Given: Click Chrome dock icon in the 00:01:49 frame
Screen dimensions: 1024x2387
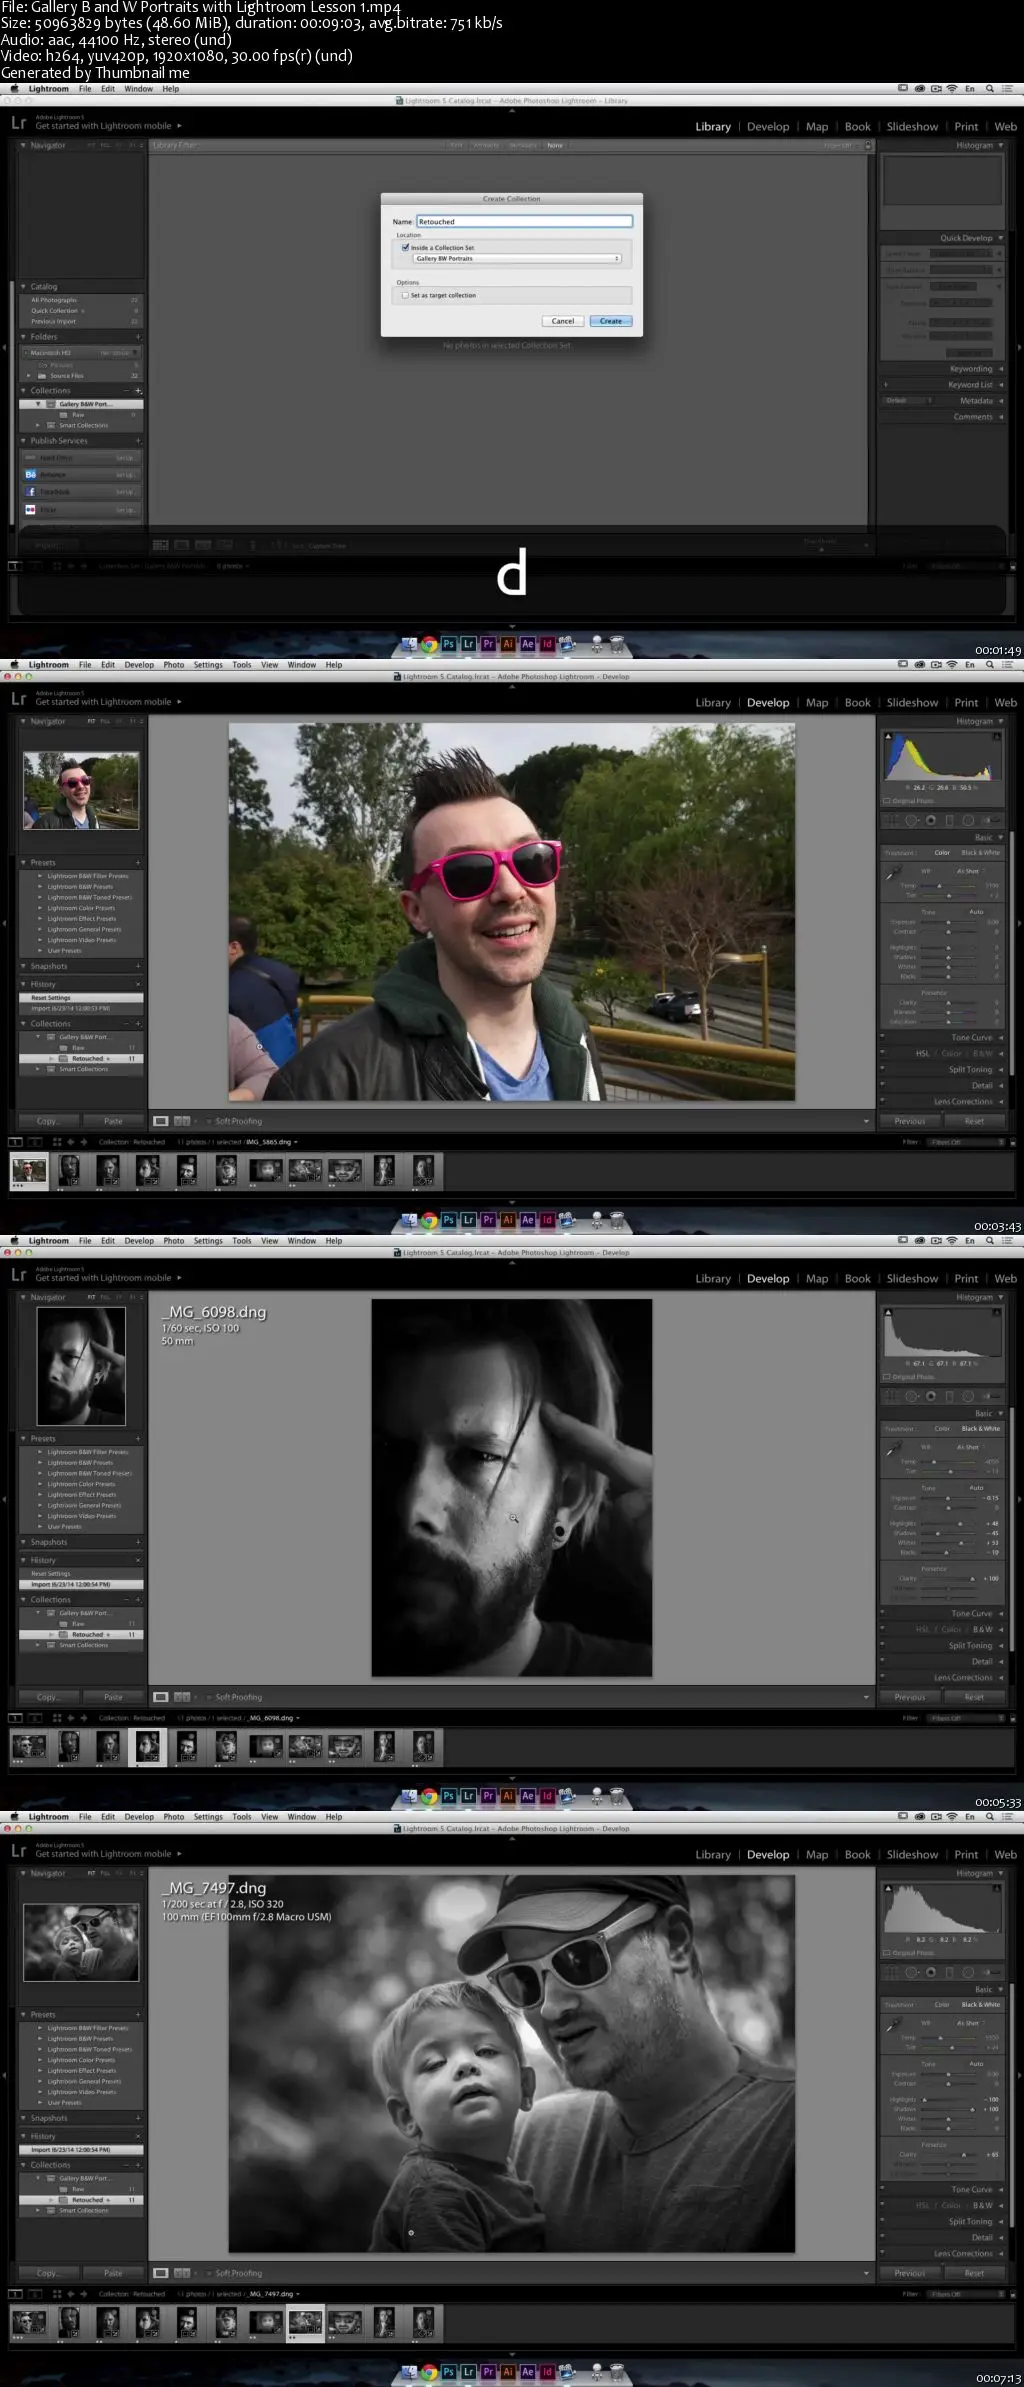Looking at the screenshot, I should click(x=429, y=645).
